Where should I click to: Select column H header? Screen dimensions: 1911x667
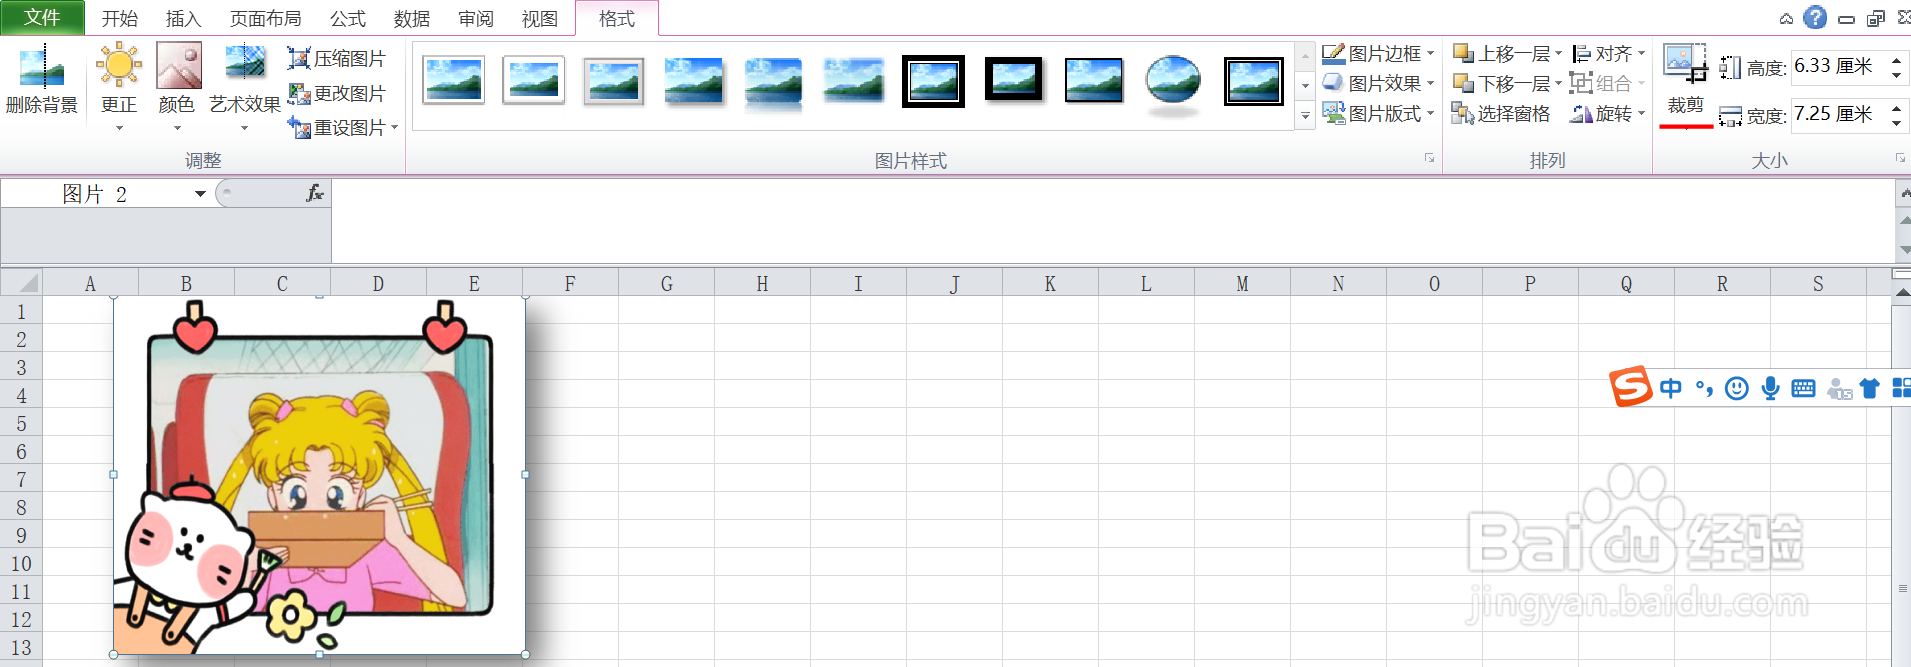click(762, 284)
